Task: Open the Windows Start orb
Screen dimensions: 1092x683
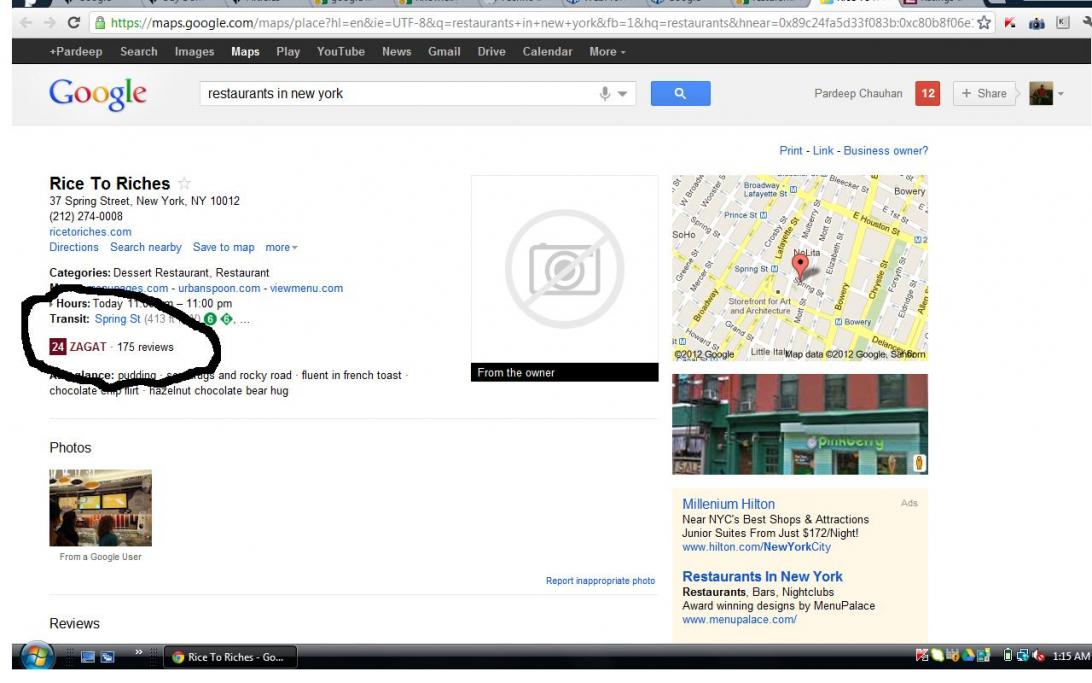Action: [37, 657]
